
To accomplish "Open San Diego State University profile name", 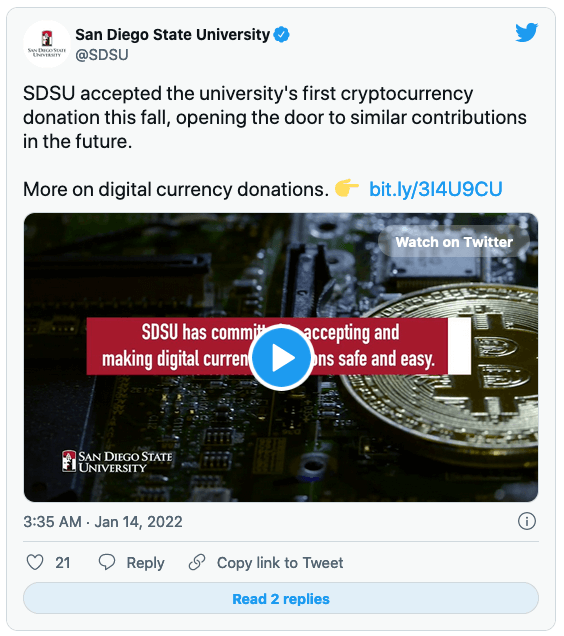I will (x=172, y=34).
